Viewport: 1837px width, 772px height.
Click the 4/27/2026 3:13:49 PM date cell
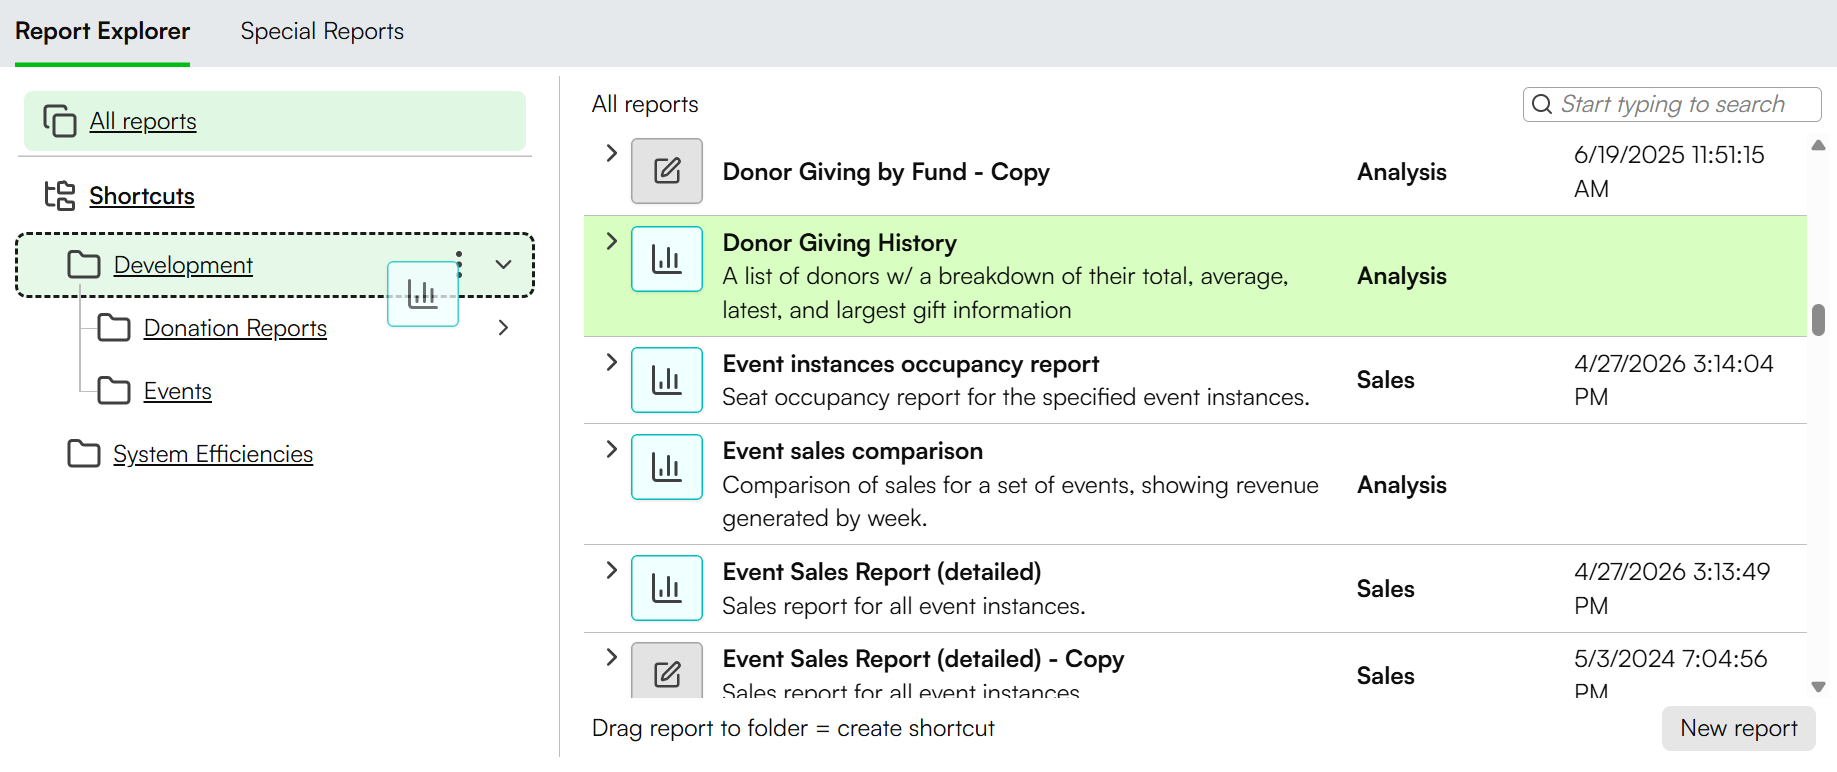coord(1672,588)
